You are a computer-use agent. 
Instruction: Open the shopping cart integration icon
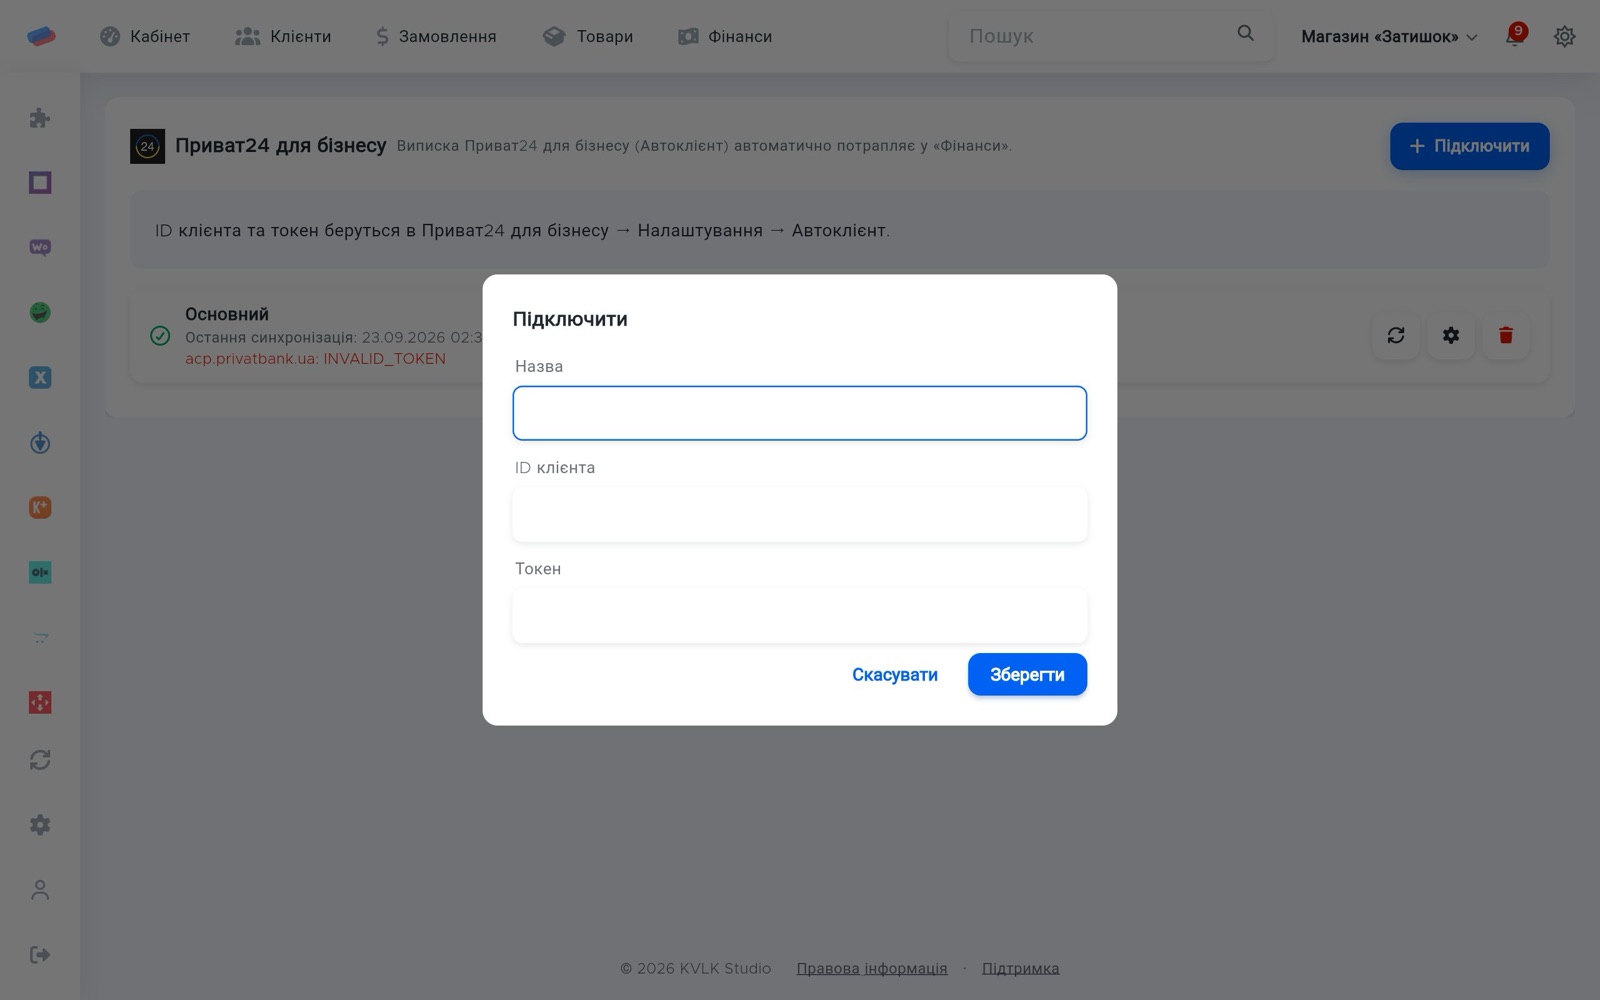(40, 638)
